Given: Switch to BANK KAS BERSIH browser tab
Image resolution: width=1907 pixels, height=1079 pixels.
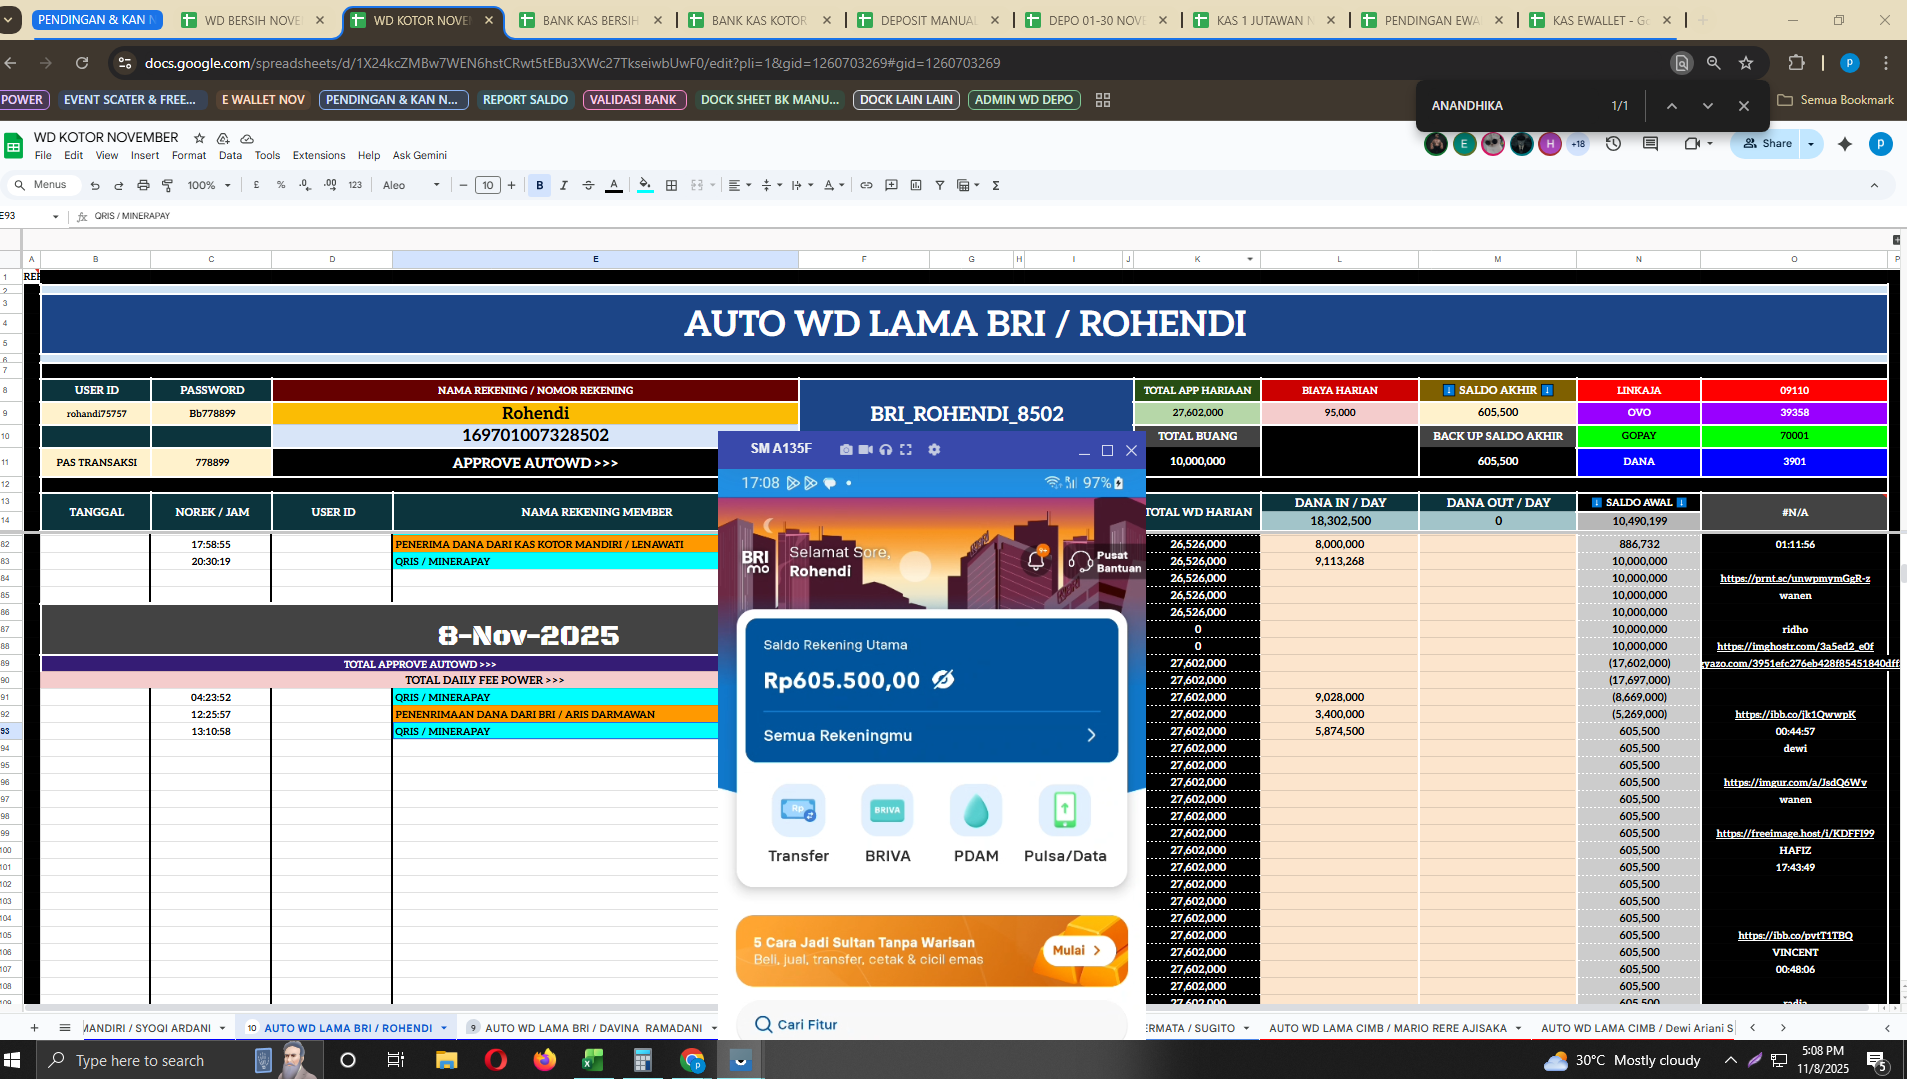Looking at the screenshot, I should click(590, 20).
